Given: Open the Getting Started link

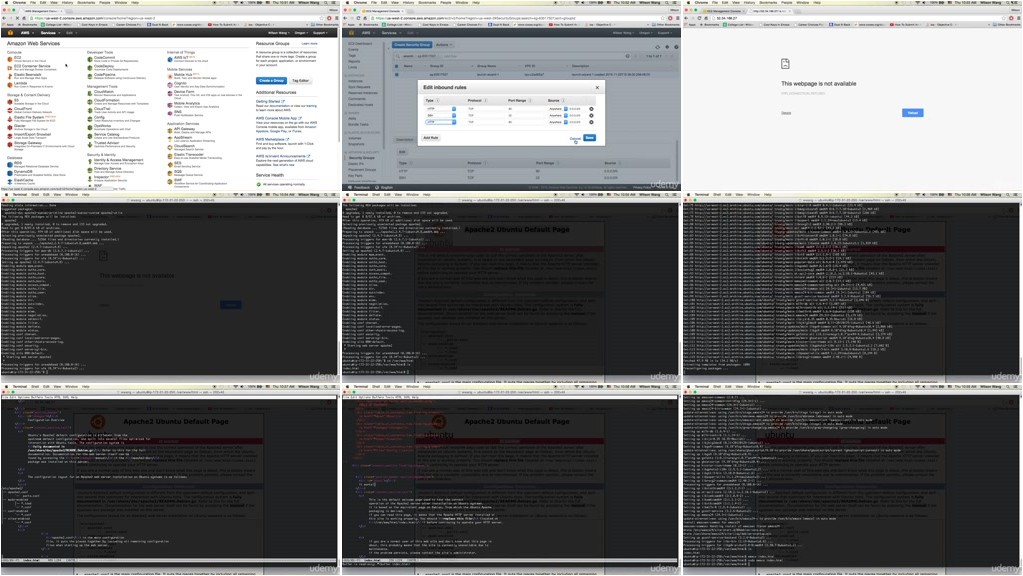Looking at the screenshot, I should [x=269, y=102].
